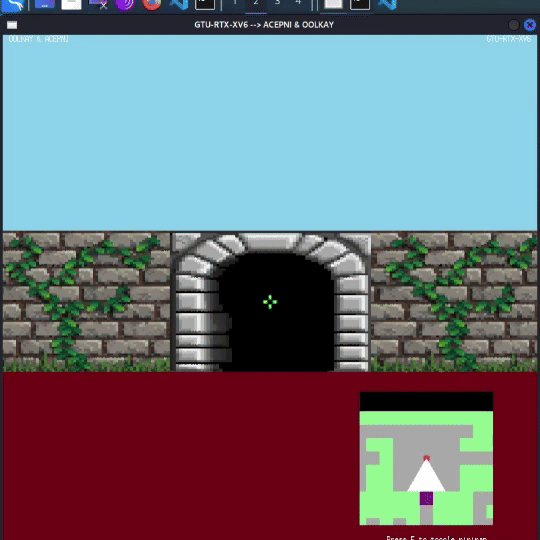Open the purple Tor browser launcher
Image resolution: width=540 pixels, height=540 pixels.
click(125, 4)
